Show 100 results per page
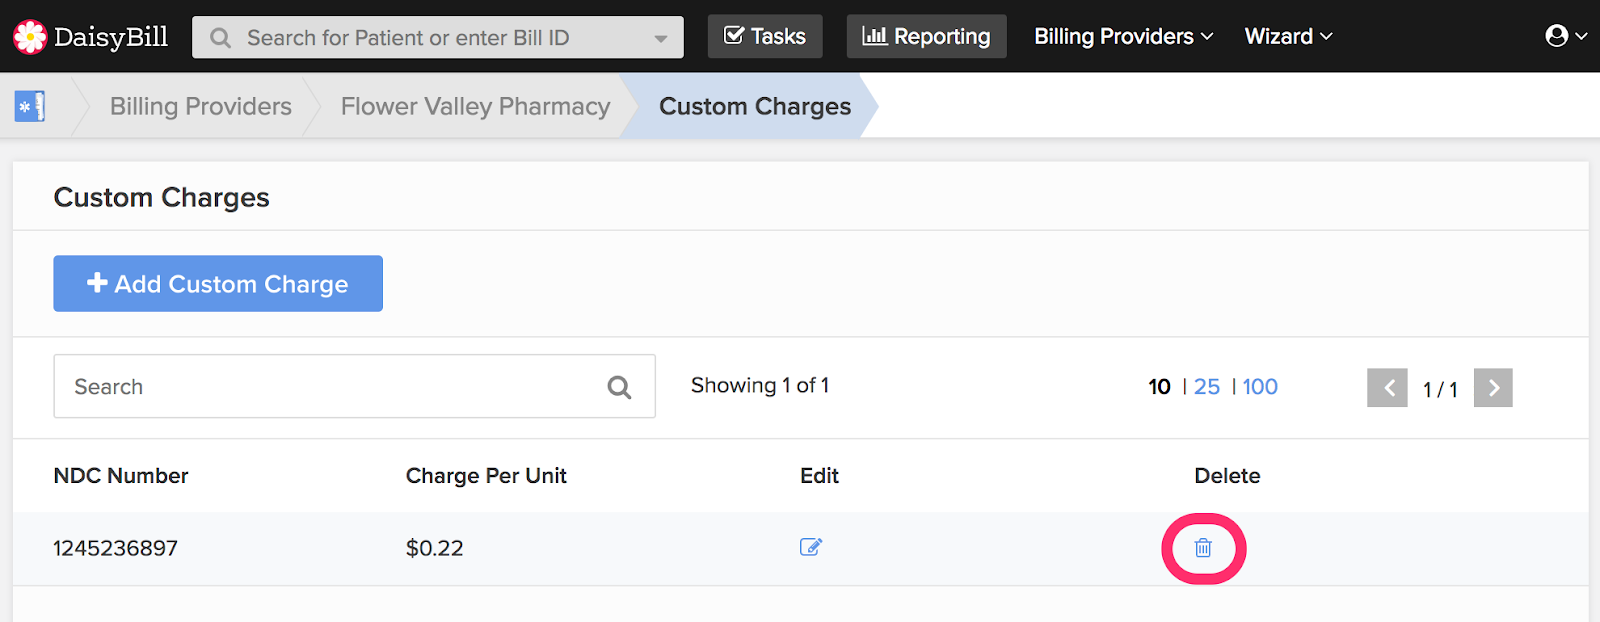This screenshot has width=1600, height=622. coord(1260,387)
